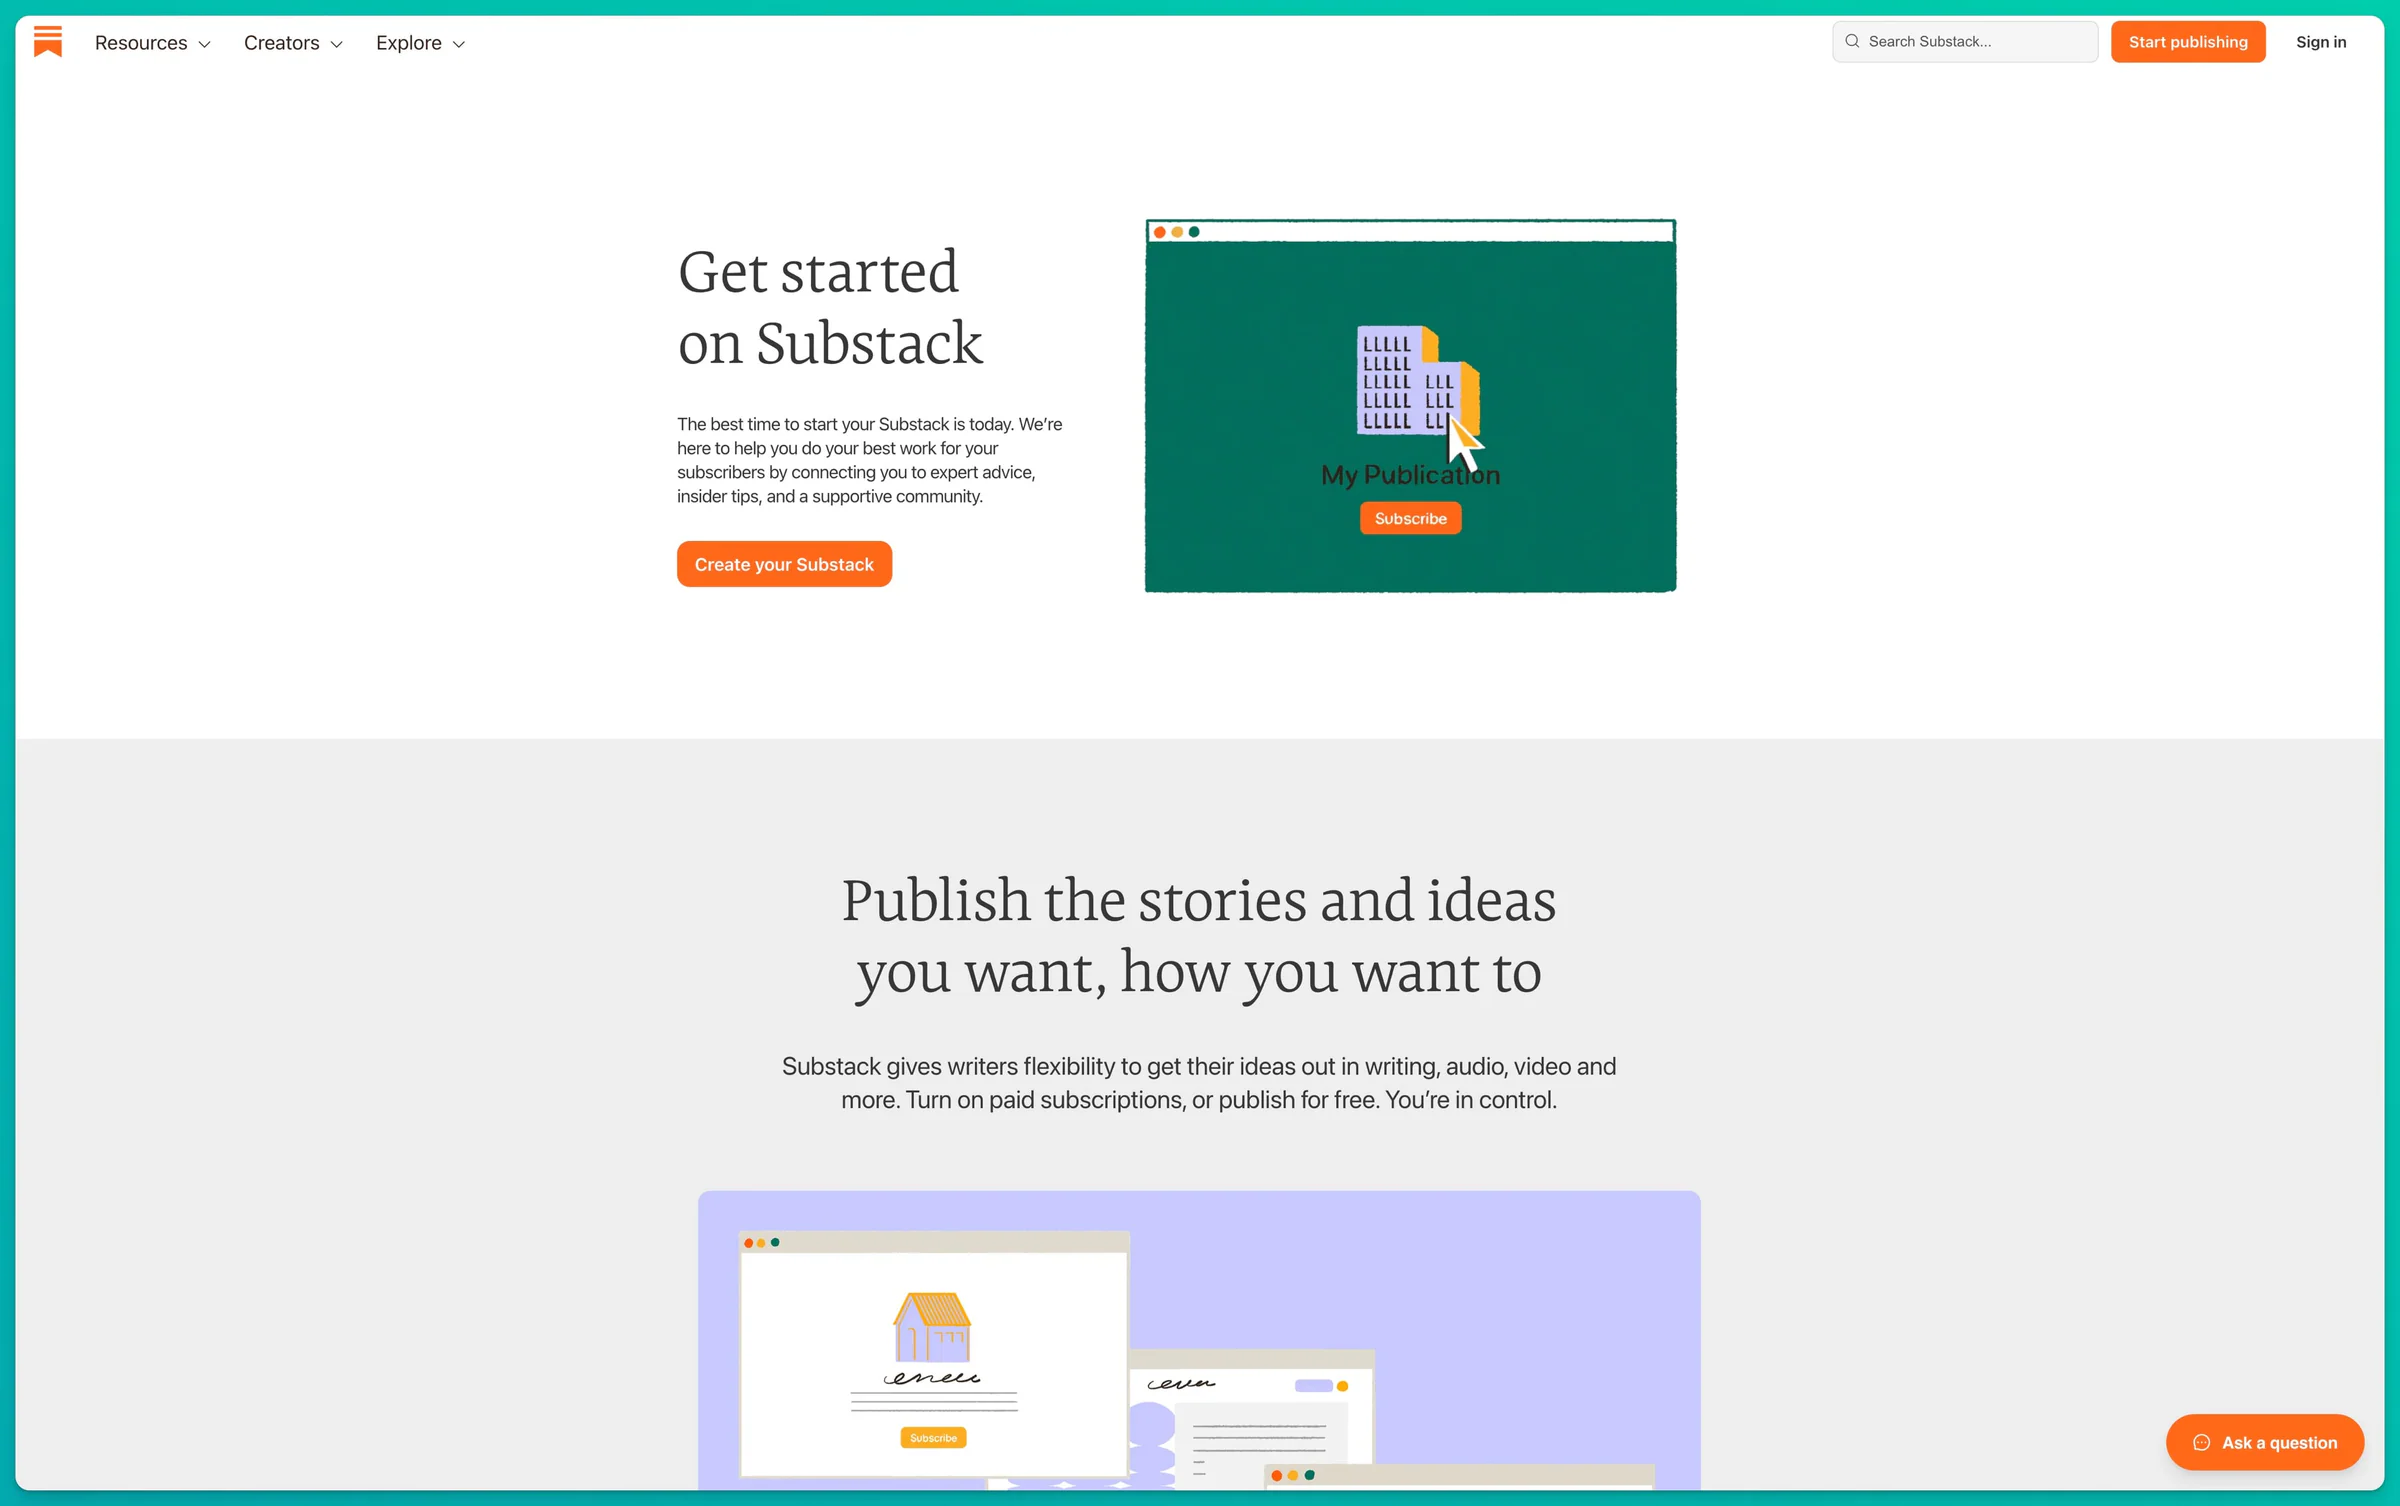Image resolution: width=2400 pixels, height=1506 pixels.
Task: Click the Ask a question button
Action: [2264, 1442]
